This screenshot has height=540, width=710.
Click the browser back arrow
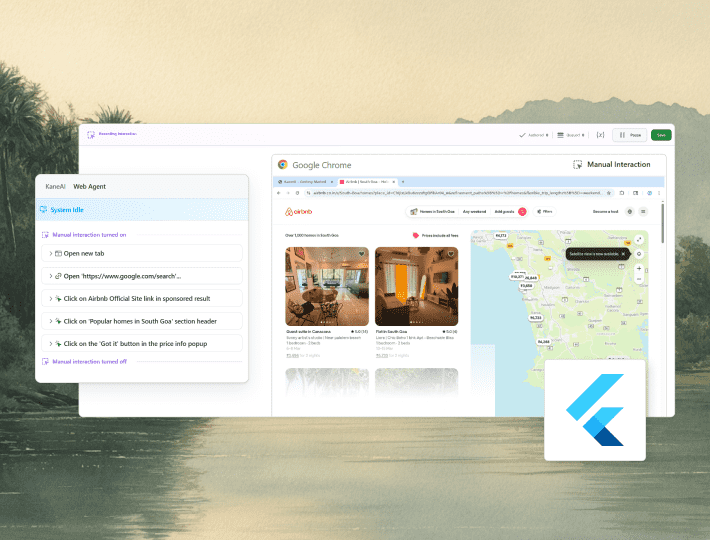[x=278, y=193]
